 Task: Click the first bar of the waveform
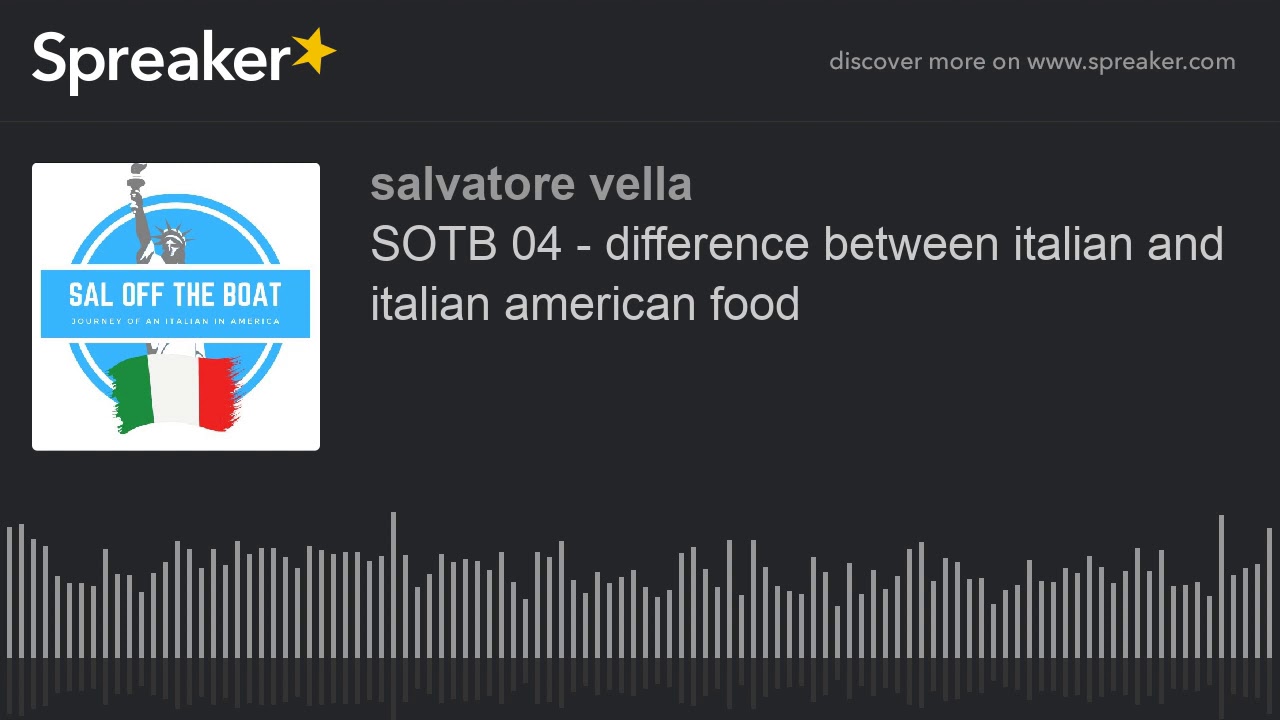(x=9, y=592)
